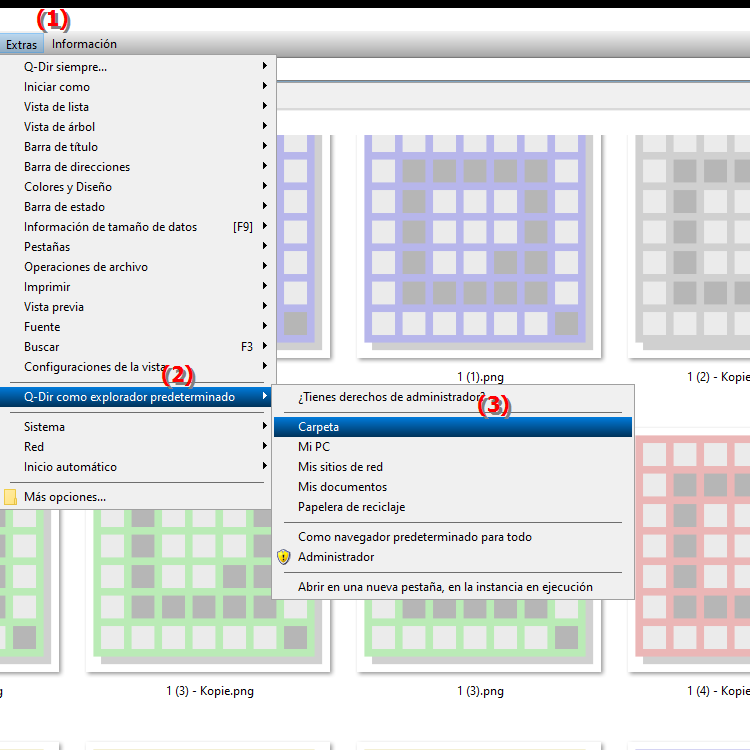
Task: Open the Vista de árbol submenu
Action: coord(138,127)
